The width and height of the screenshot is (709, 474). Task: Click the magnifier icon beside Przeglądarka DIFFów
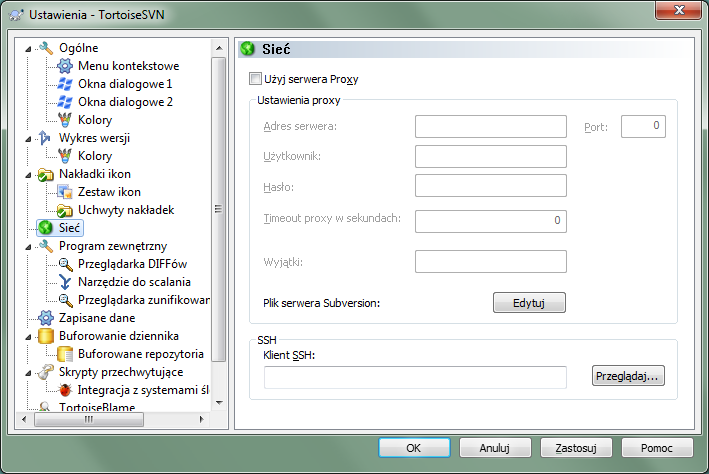click(x=65, y=264)
